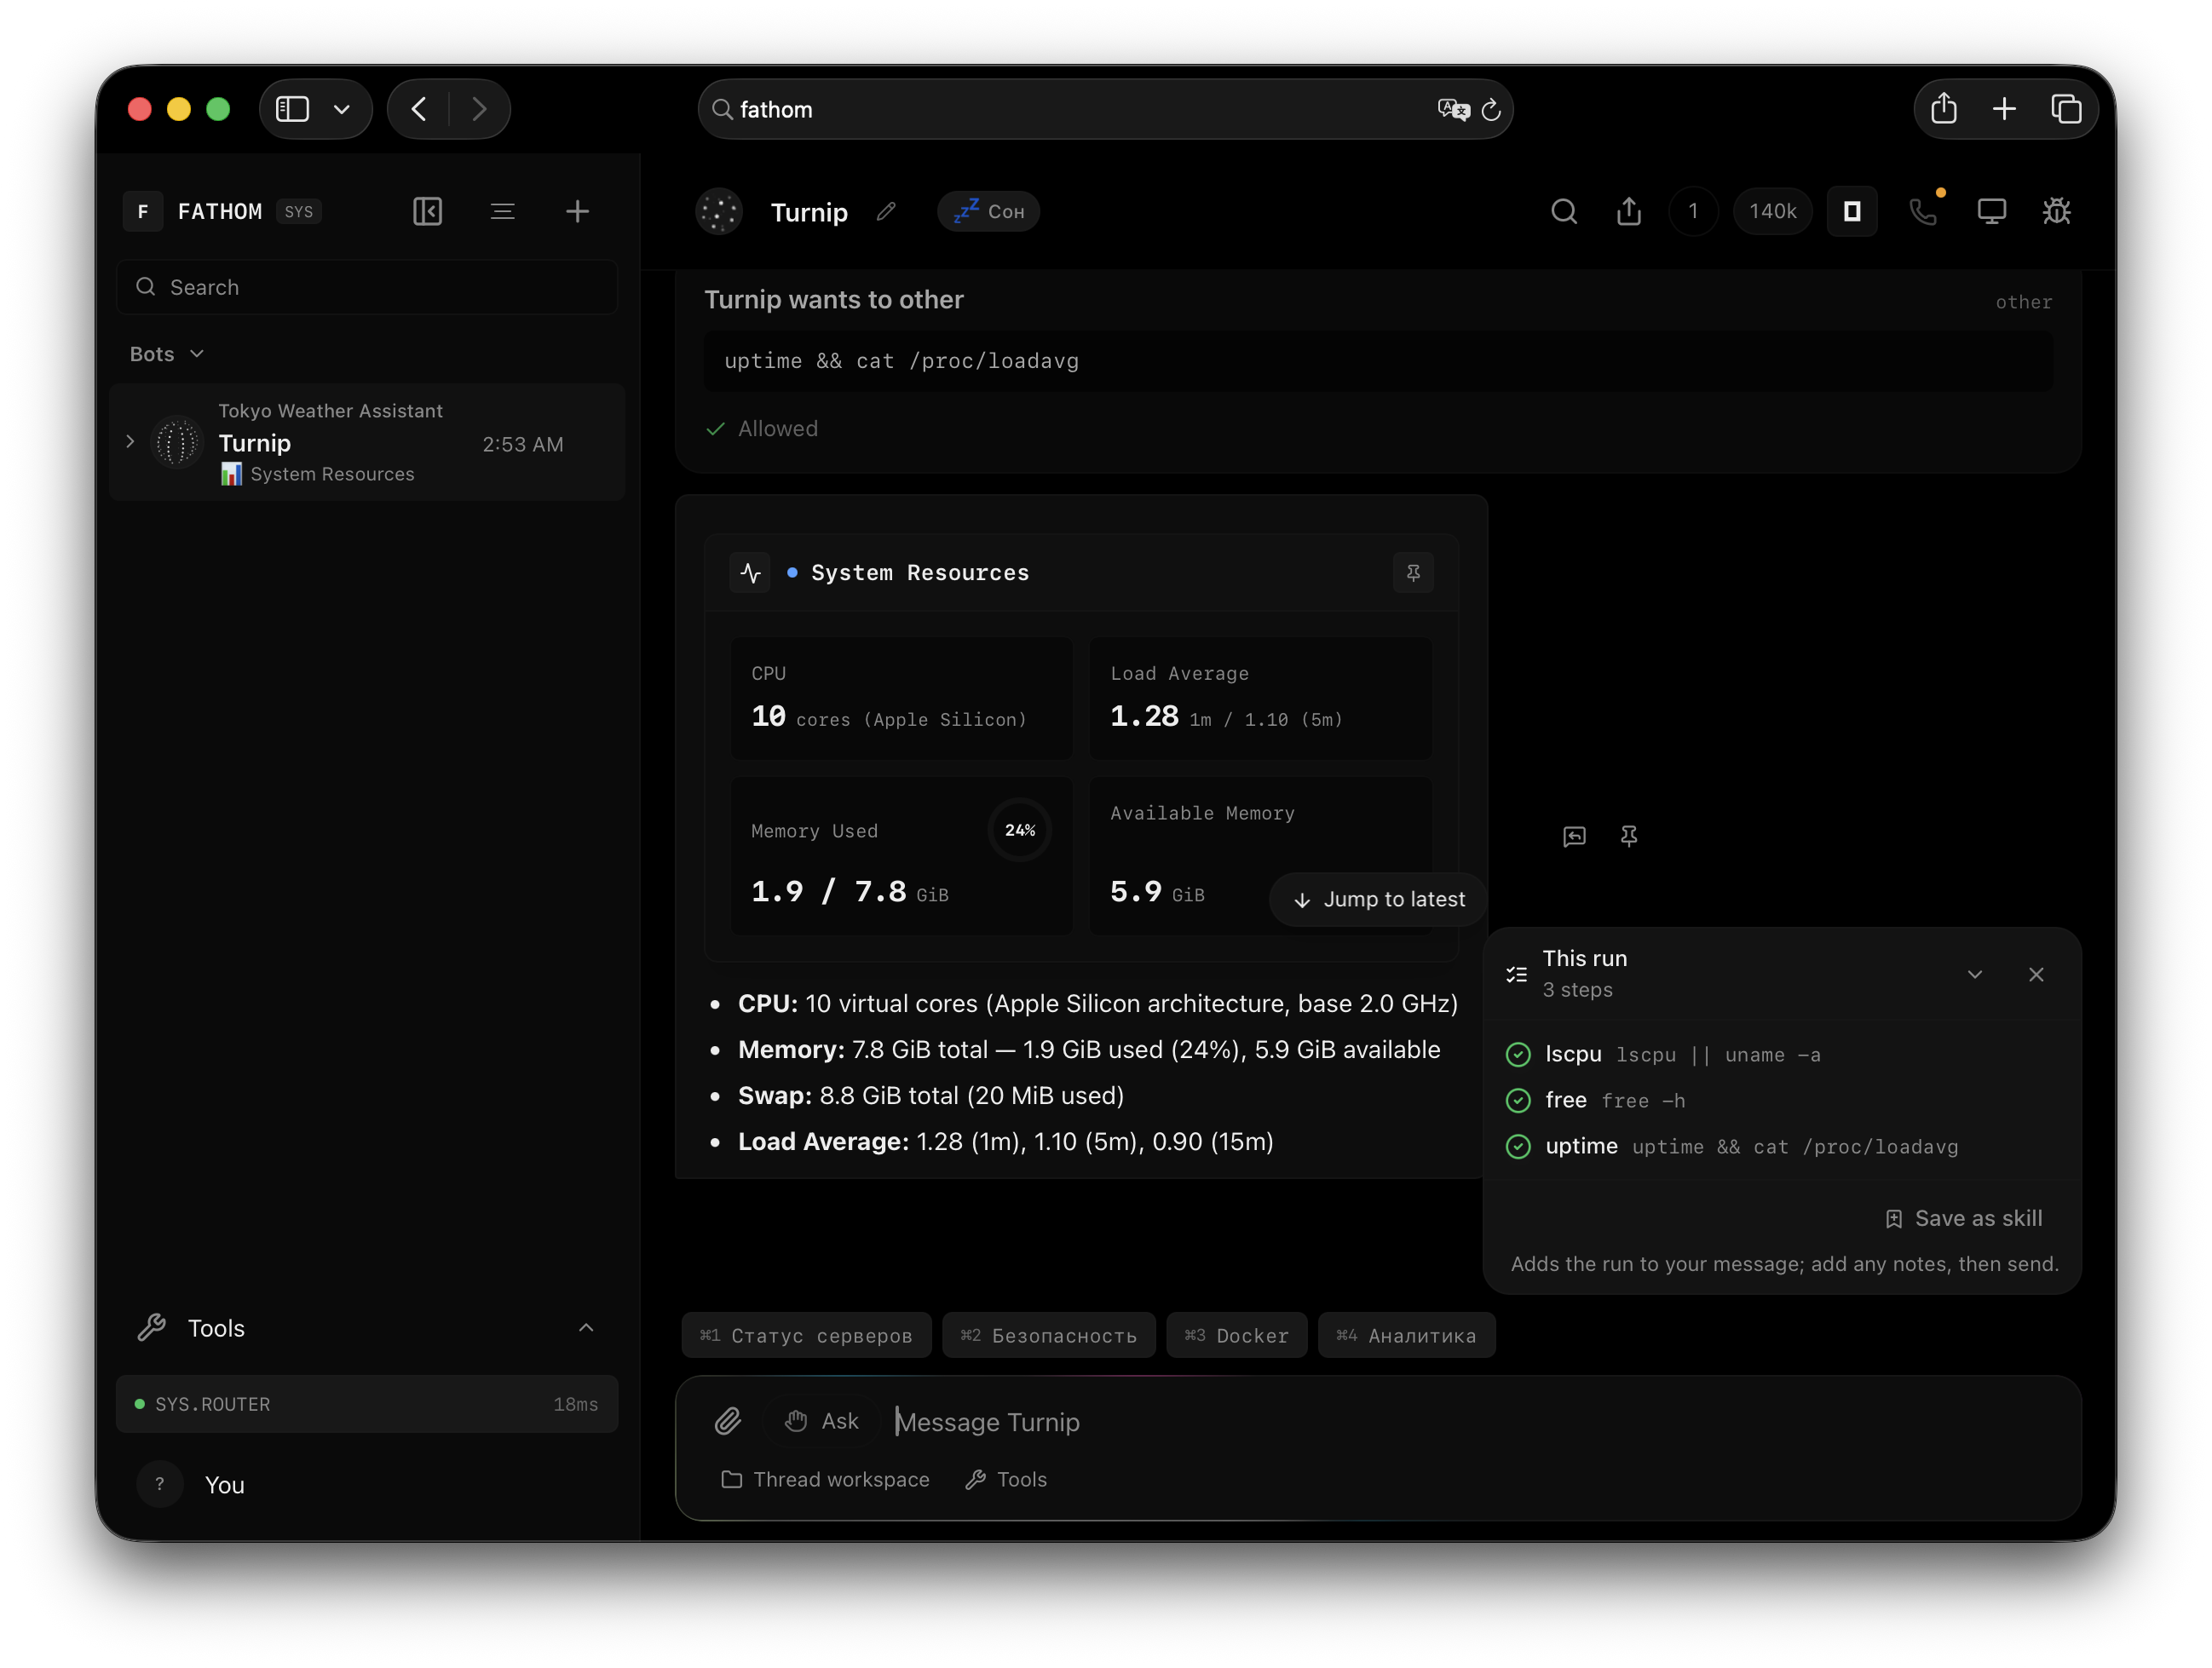Image resolution: width=2212 pixels, height=1668 pixels.
Task: Attach a file with paperclip icon
Action: coord(728,1421)
